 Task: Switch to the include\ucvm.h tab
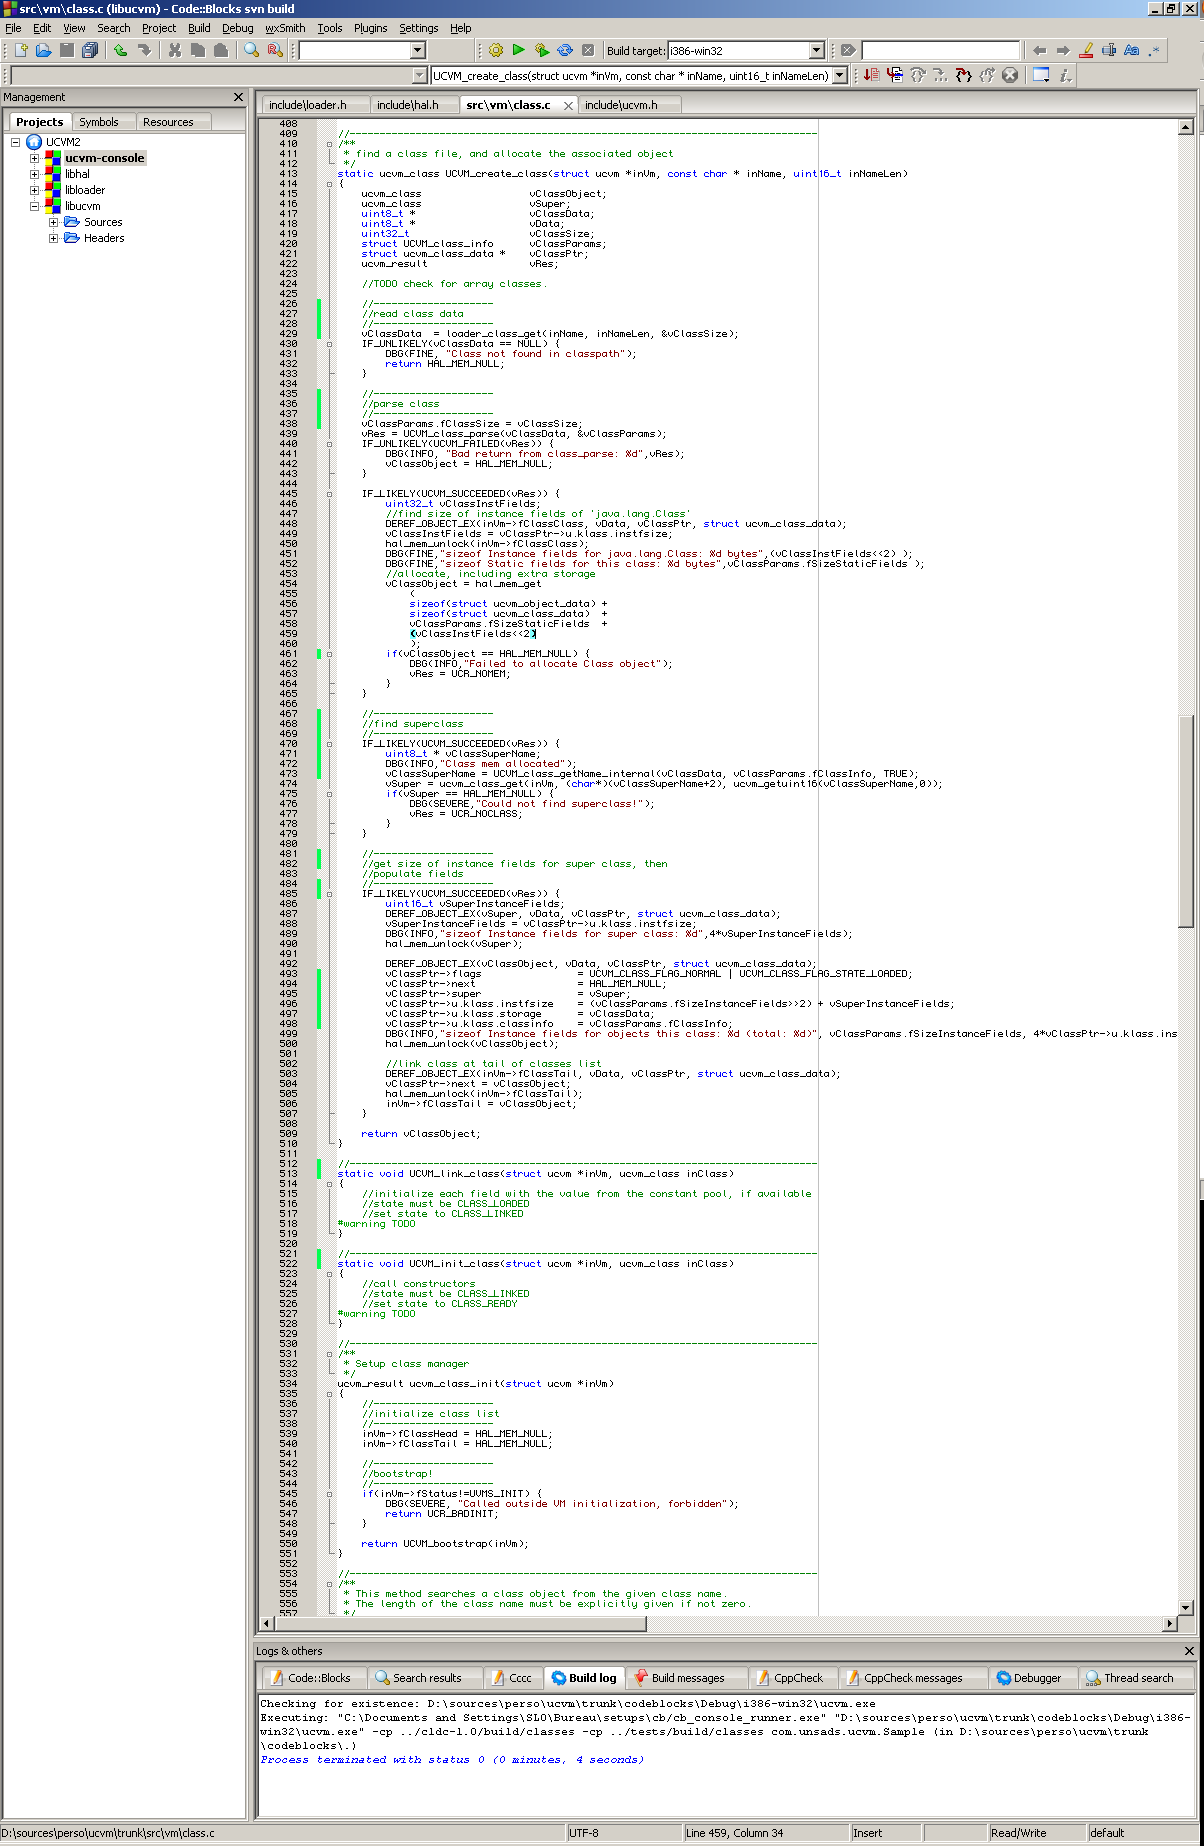click(621, 105)
